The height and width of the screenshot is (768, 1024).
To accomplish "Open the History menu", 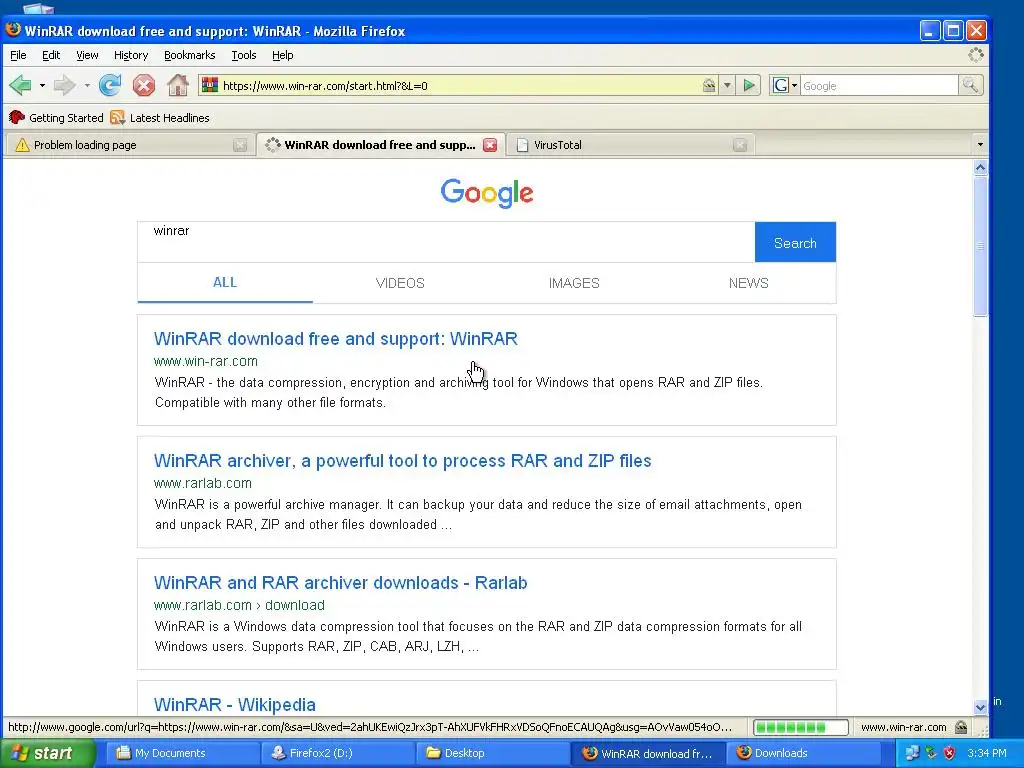I will click(x=131, y=55).
